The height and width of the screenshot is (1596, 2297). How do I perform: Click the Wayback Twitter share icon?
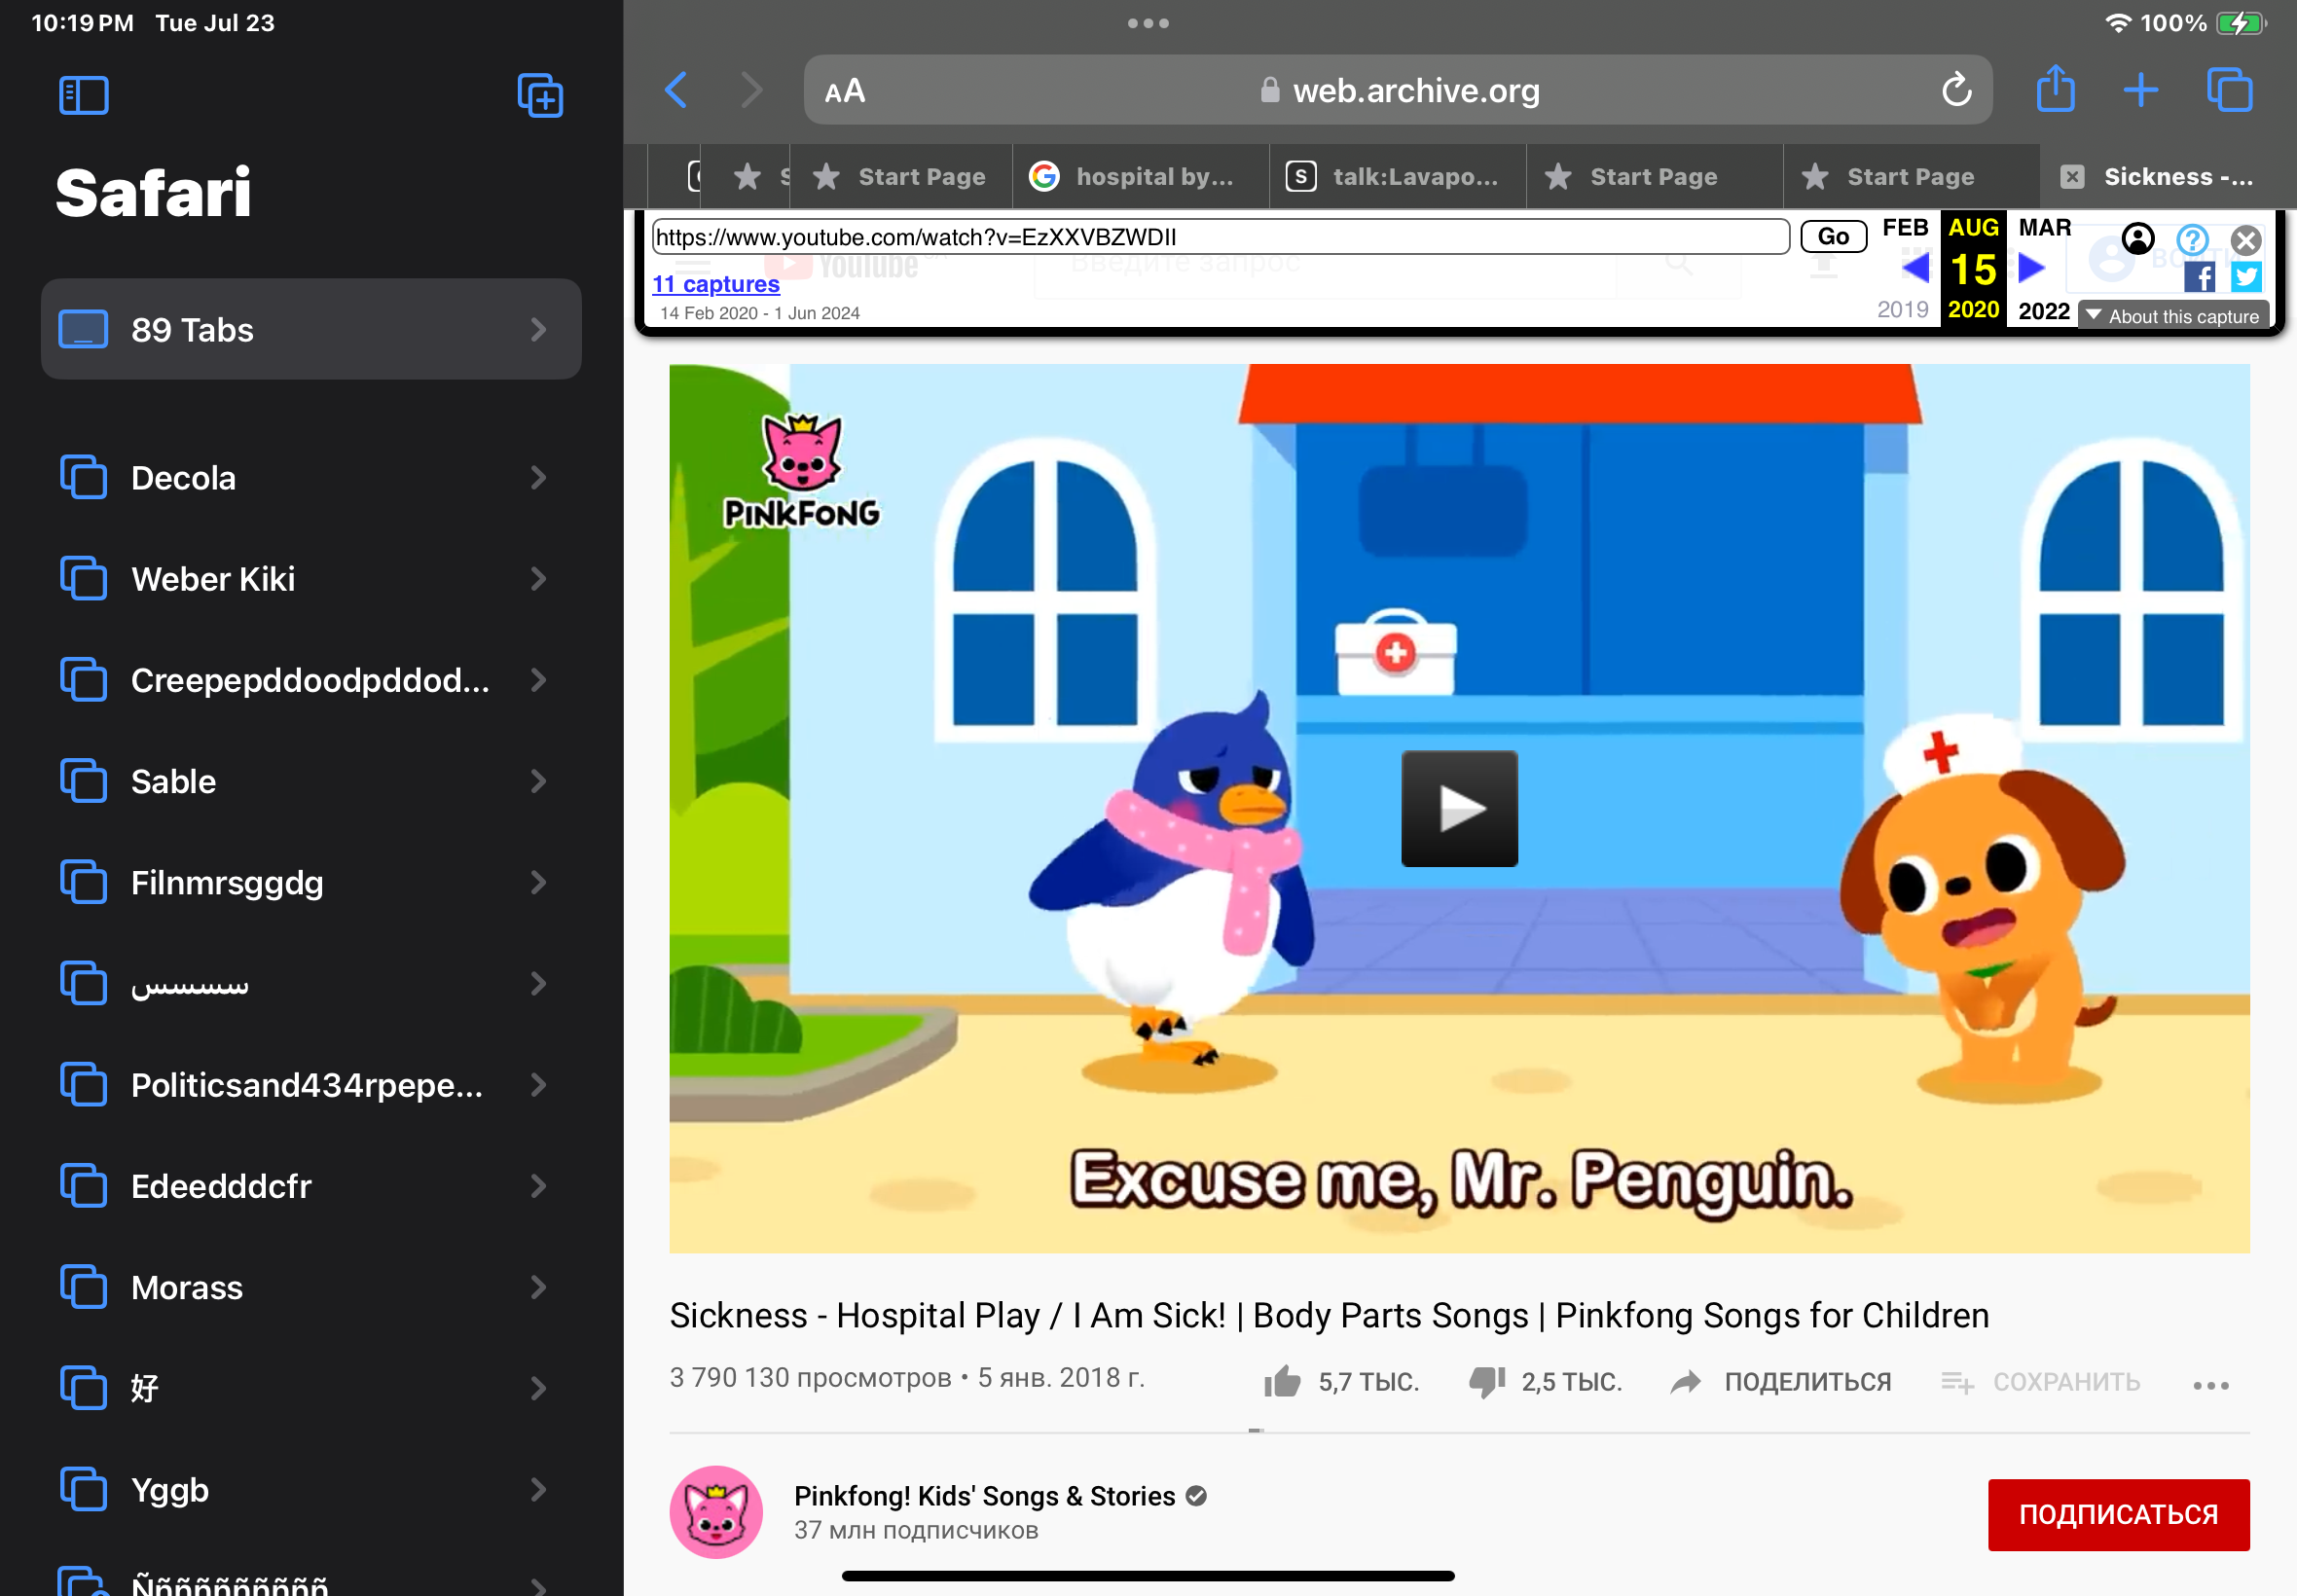pyautogui.click(x=2246, y=277)
